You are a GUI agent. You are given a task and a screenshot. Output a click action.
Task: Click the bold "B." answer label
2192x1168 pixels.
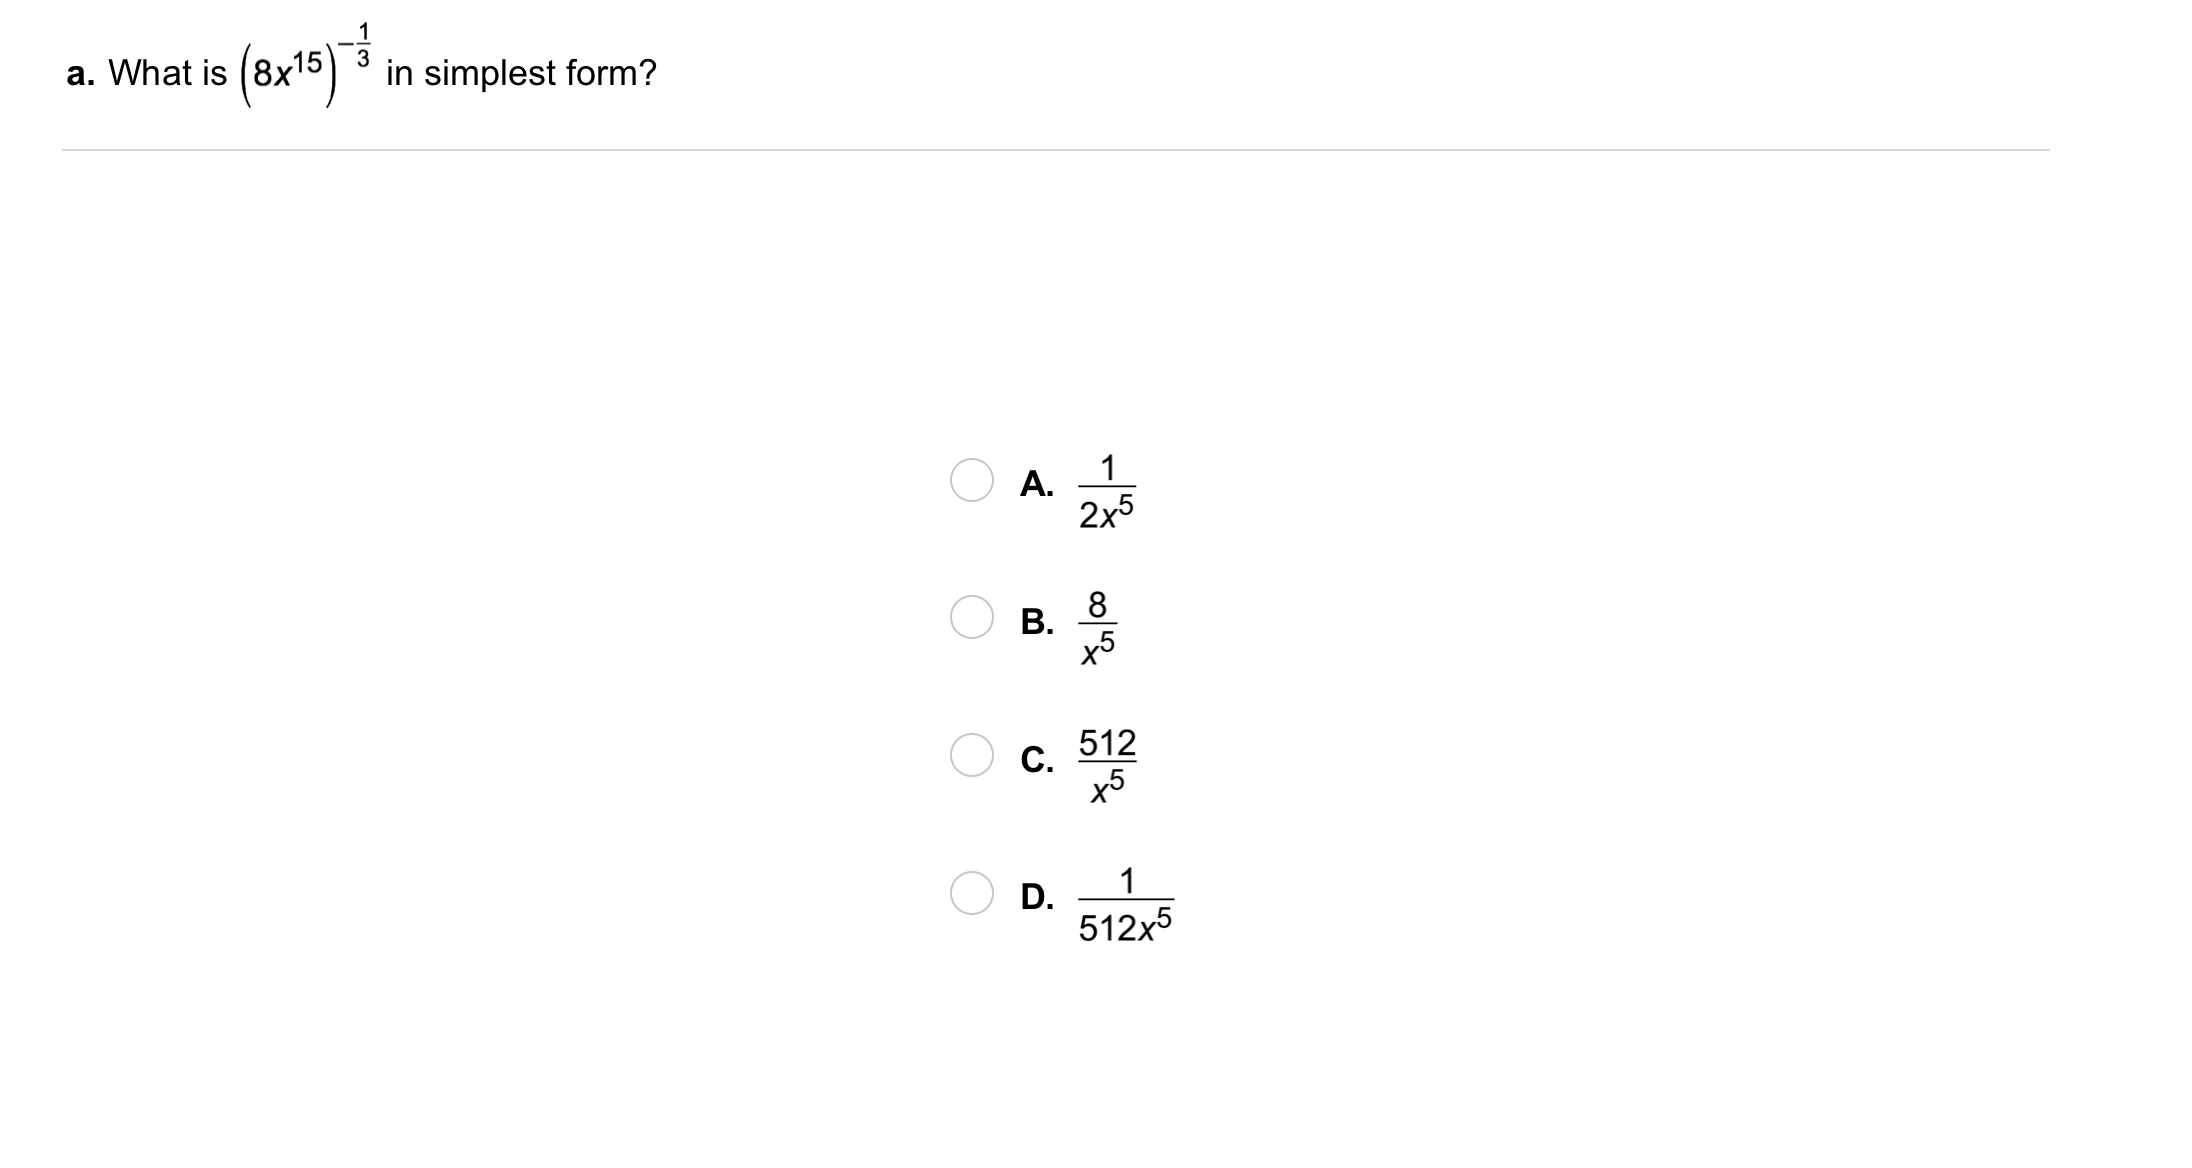(x=1037, y=622)
